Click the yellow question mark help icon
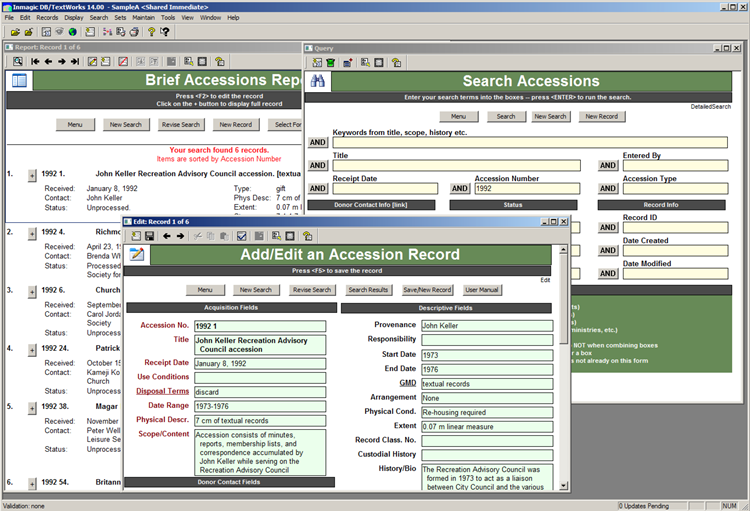Image resolution: width=750 pixels, height=511 pixels. click(x=151, y=32)
